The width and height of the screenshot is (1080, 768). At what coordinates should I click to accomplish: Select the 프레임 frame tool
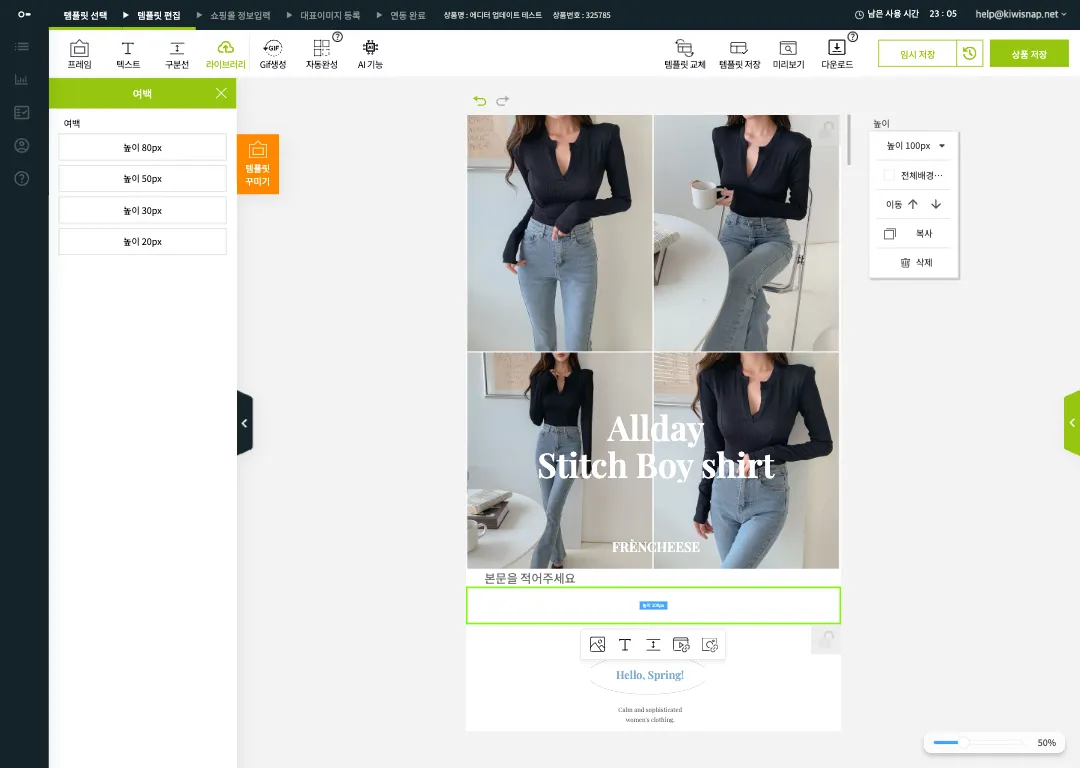[79, 54]
